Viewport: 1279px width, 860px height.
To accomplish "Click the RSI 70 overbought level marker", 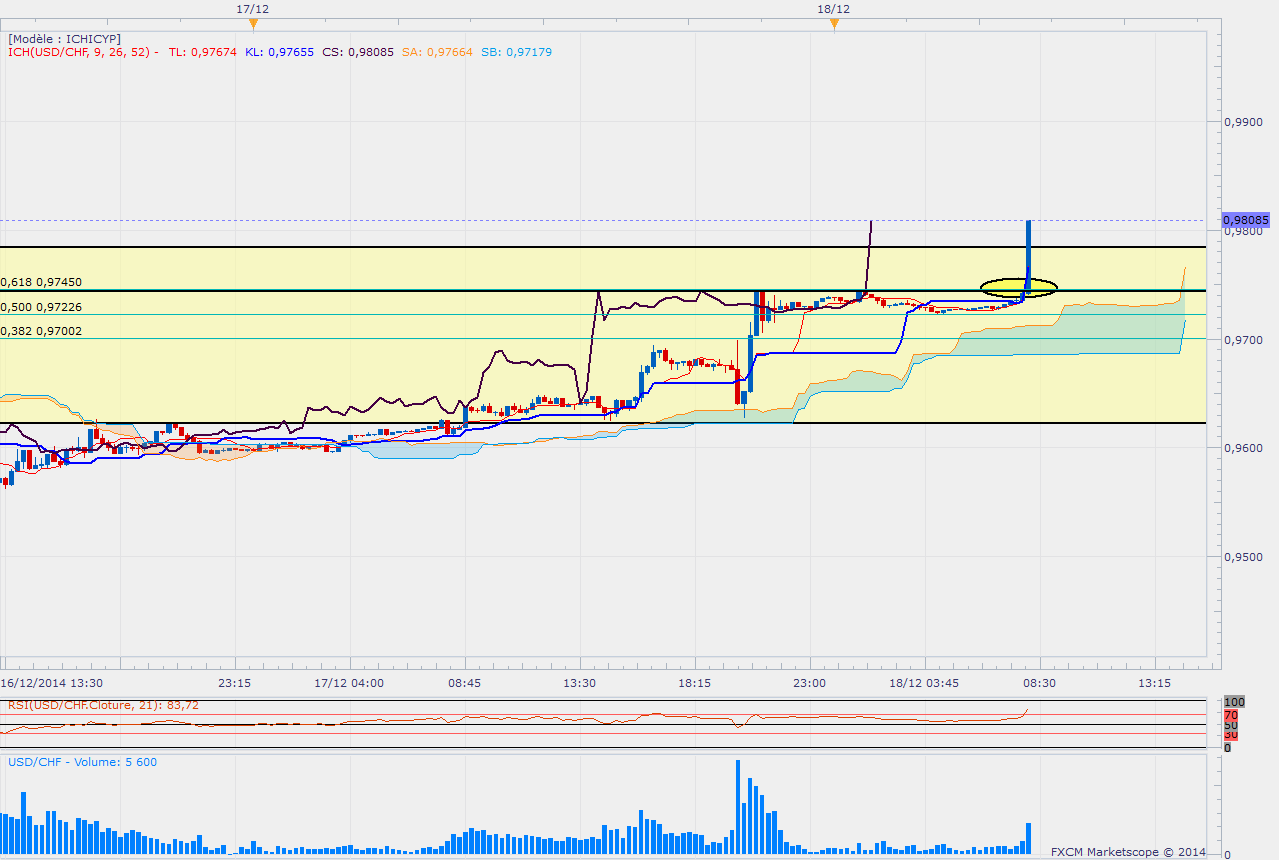I will (x=1231, y=715).
